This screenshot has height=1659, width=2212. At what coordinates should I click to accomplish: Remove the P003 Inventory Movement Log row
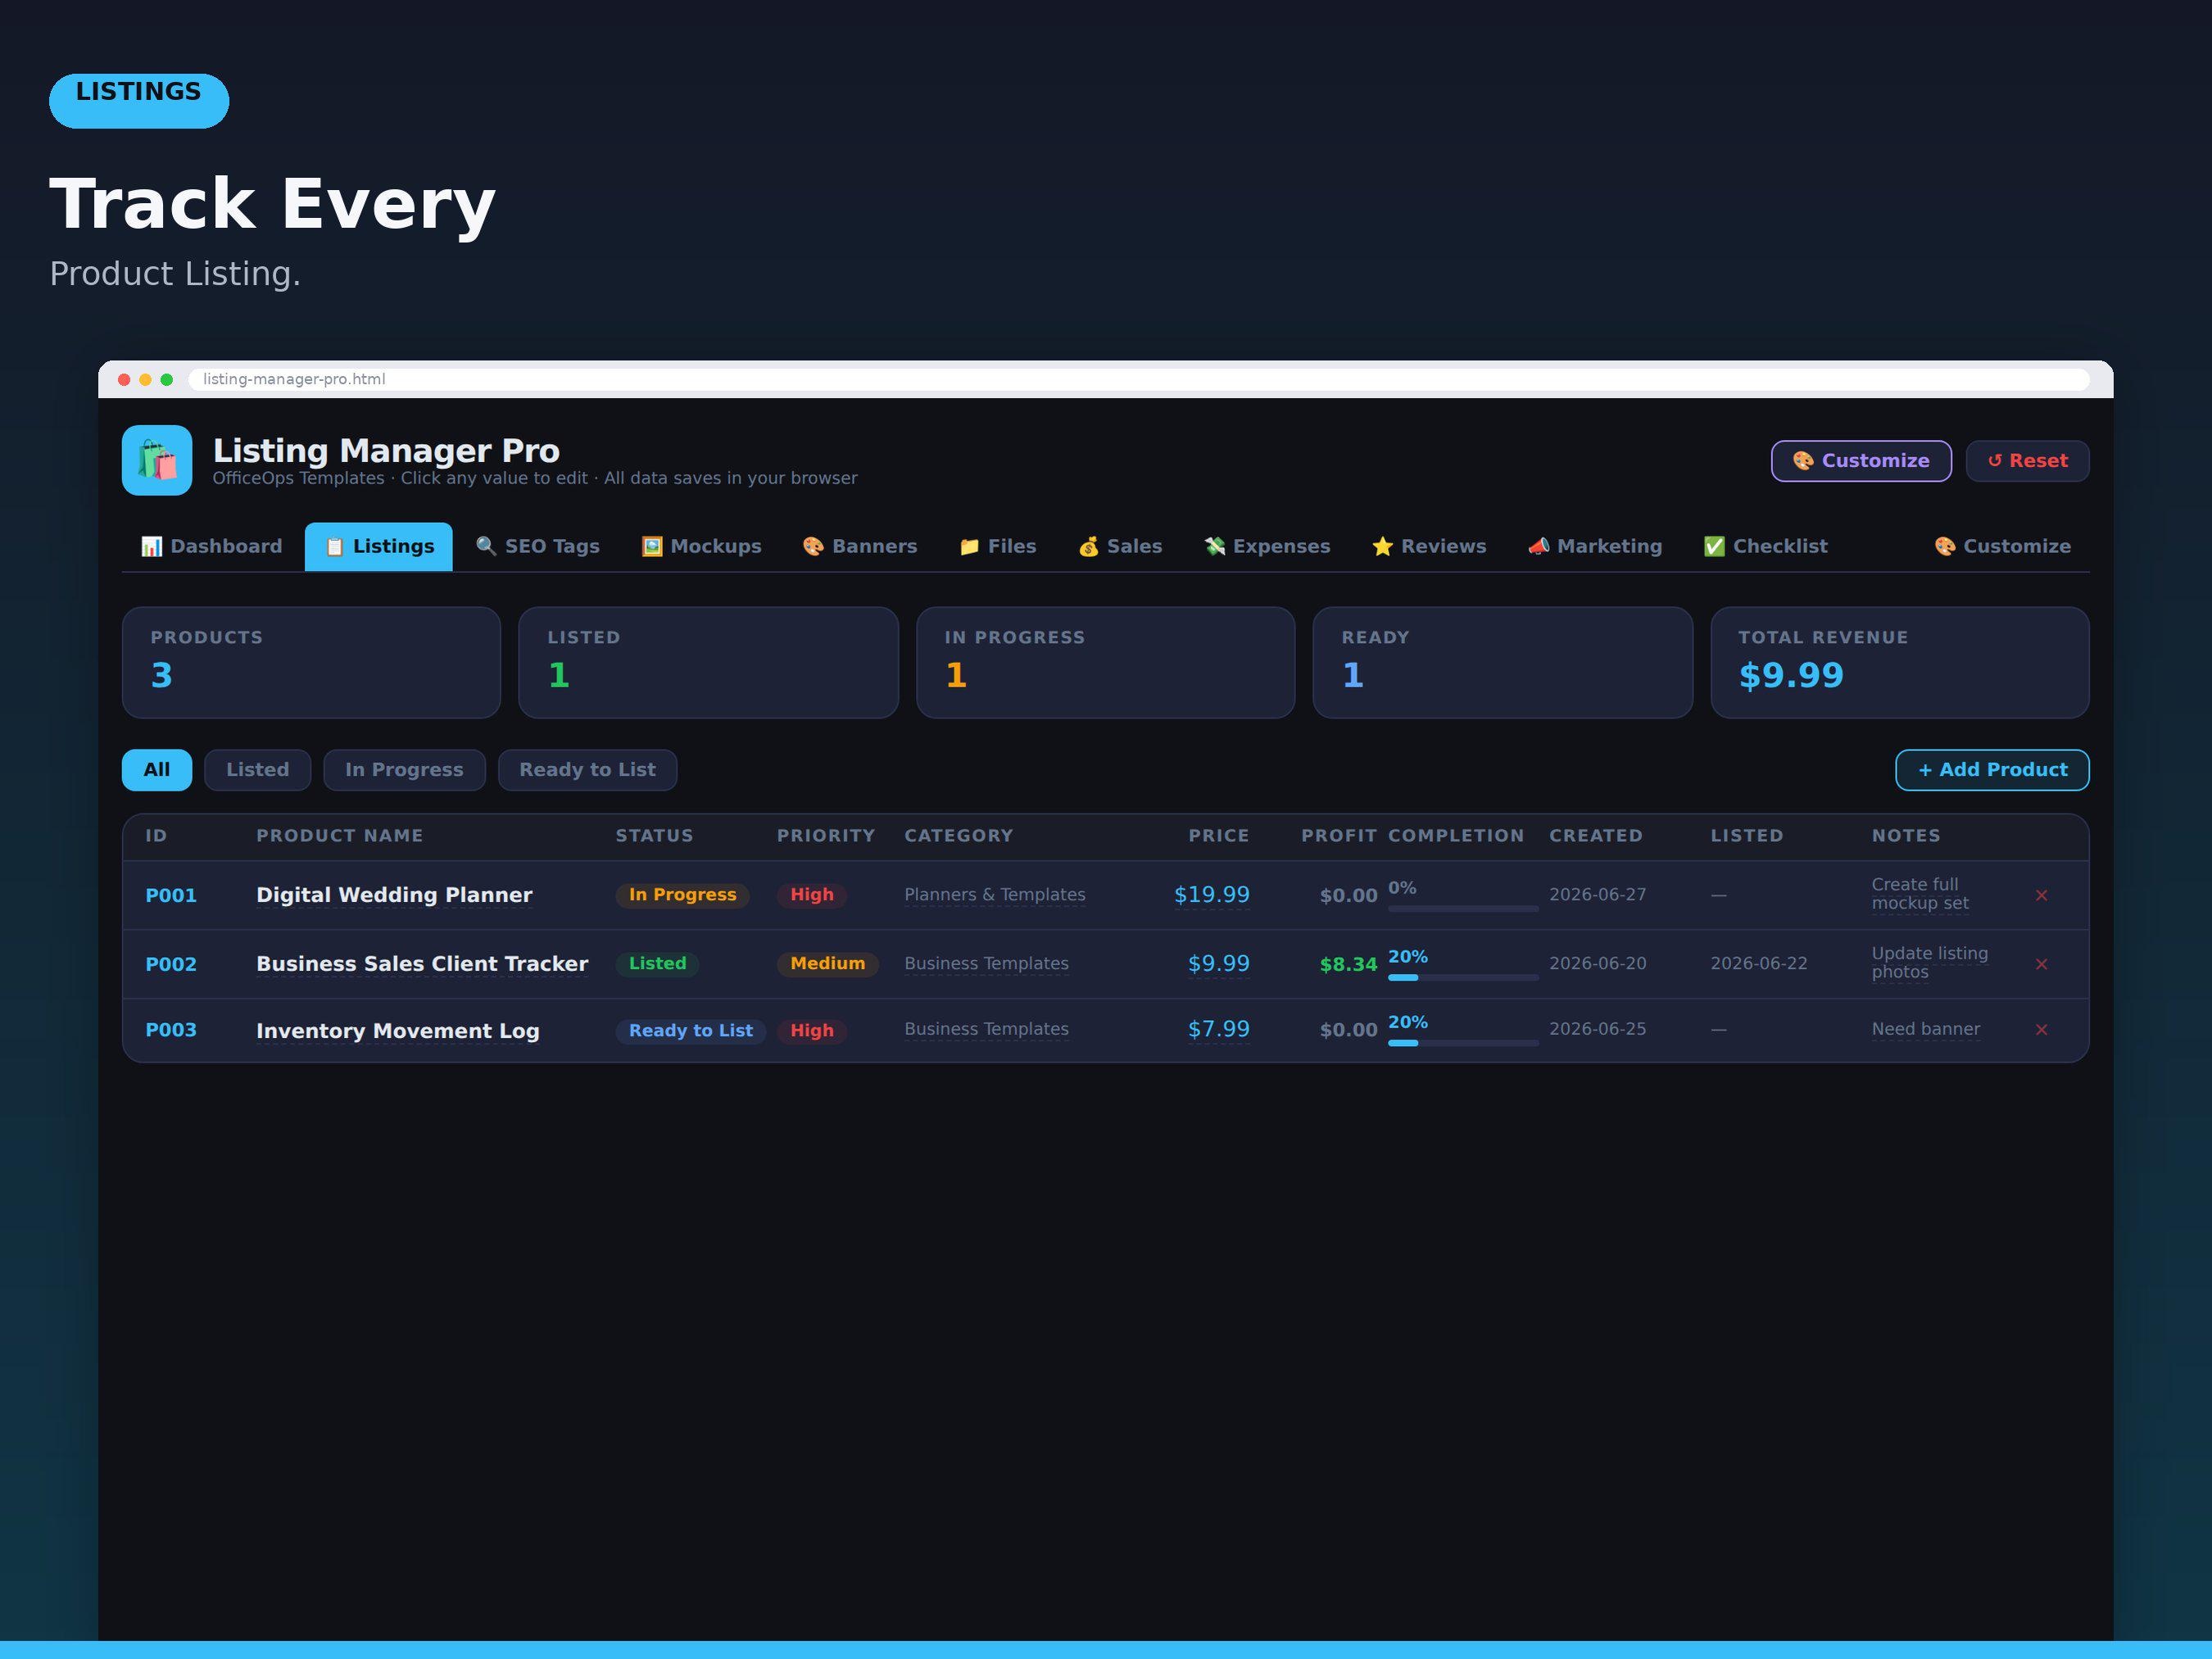click(x=2041, y=1030)
